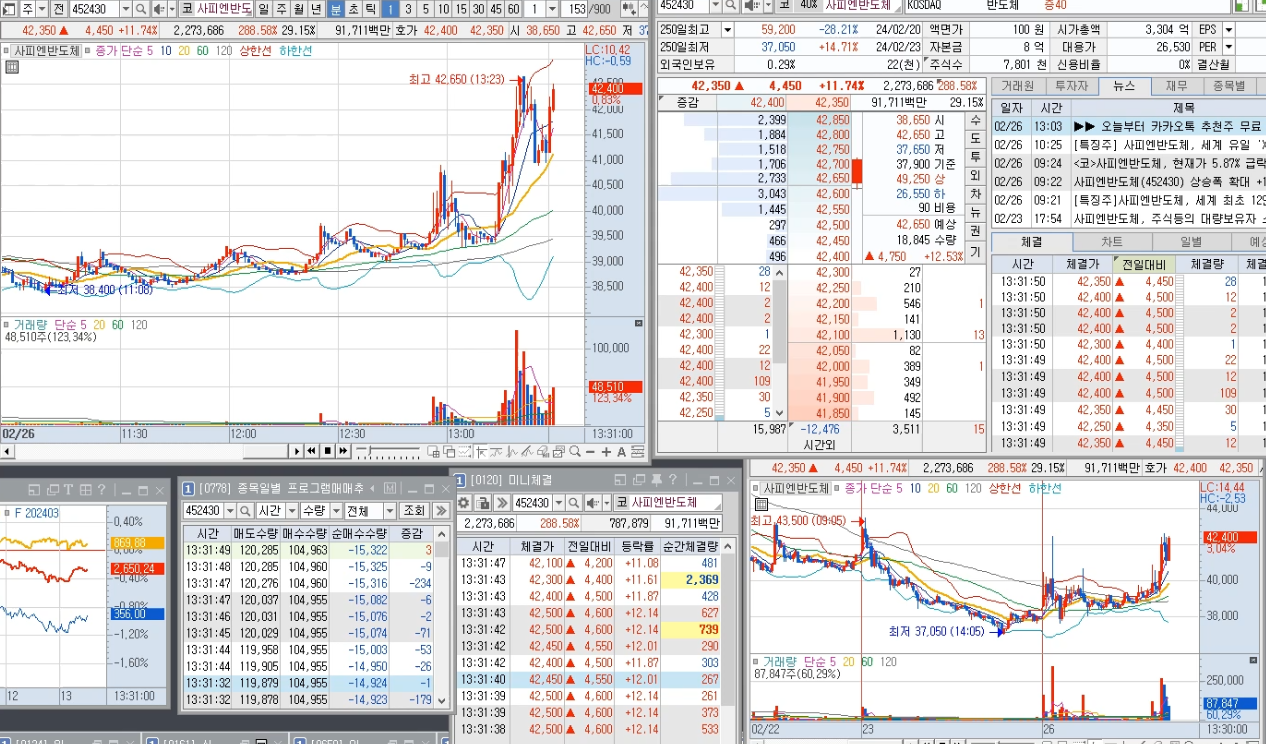This screenshot has height=744, width=1266.
Task: Click the settings gear icon in the 미니체결 window
Action: click(x=464, y=502)
